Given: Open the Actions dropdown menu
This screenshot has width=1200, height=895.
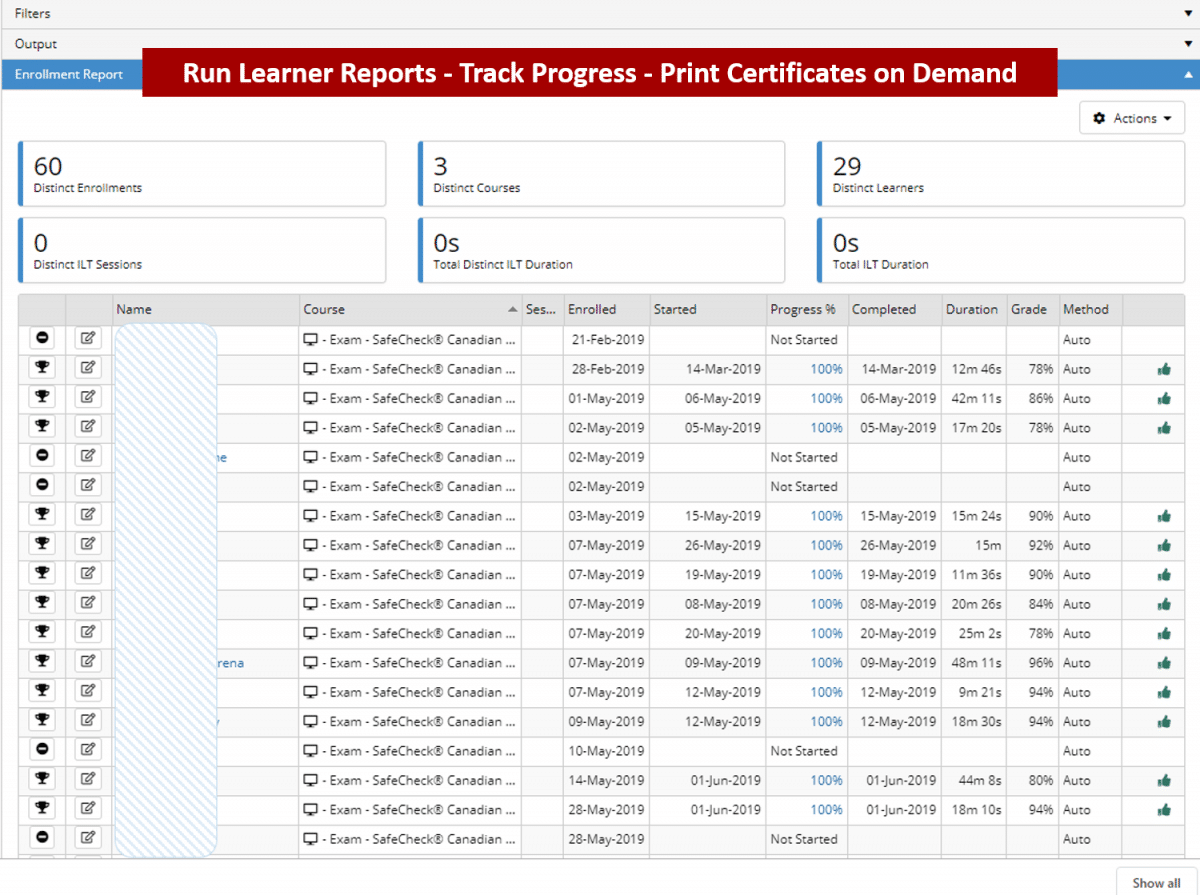Looking at the screenshot, I should [x=1132, y=118].
